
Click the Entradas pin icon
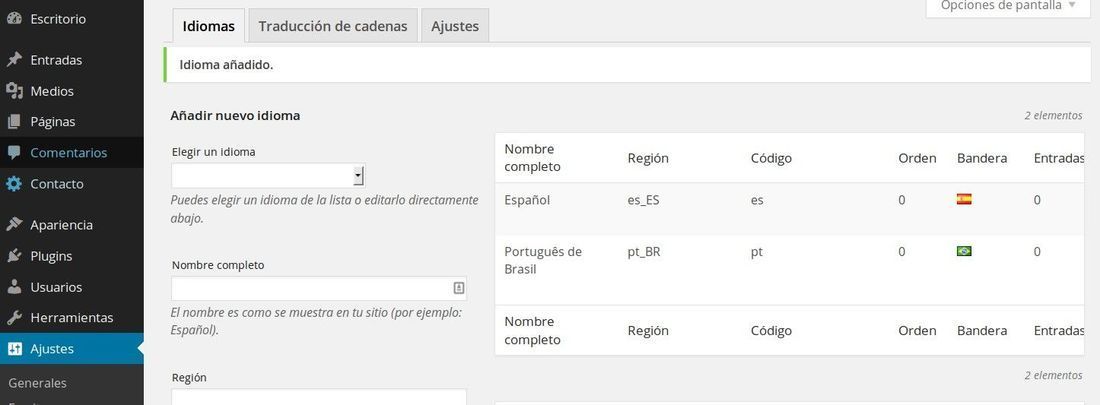click(x=14, y=60)
